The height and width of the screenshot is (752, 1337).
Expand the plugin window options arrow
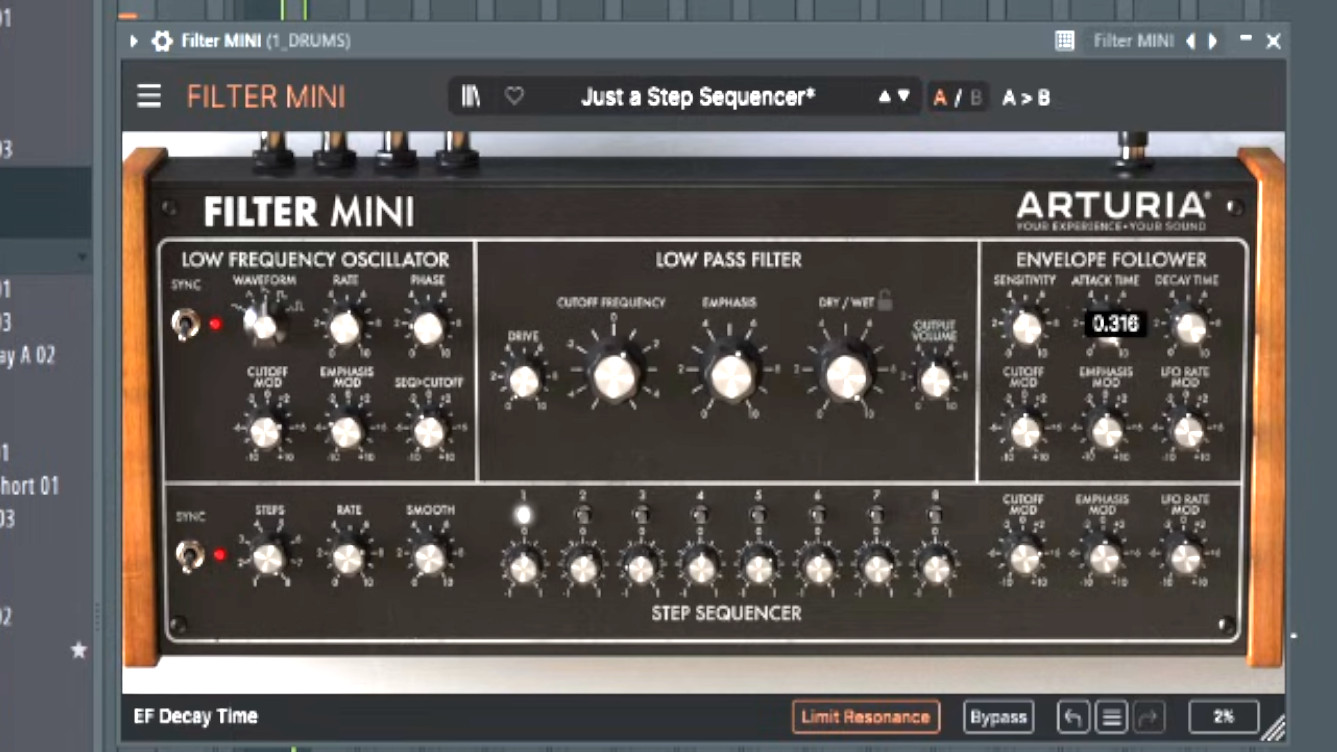click(x=134, y=41)
